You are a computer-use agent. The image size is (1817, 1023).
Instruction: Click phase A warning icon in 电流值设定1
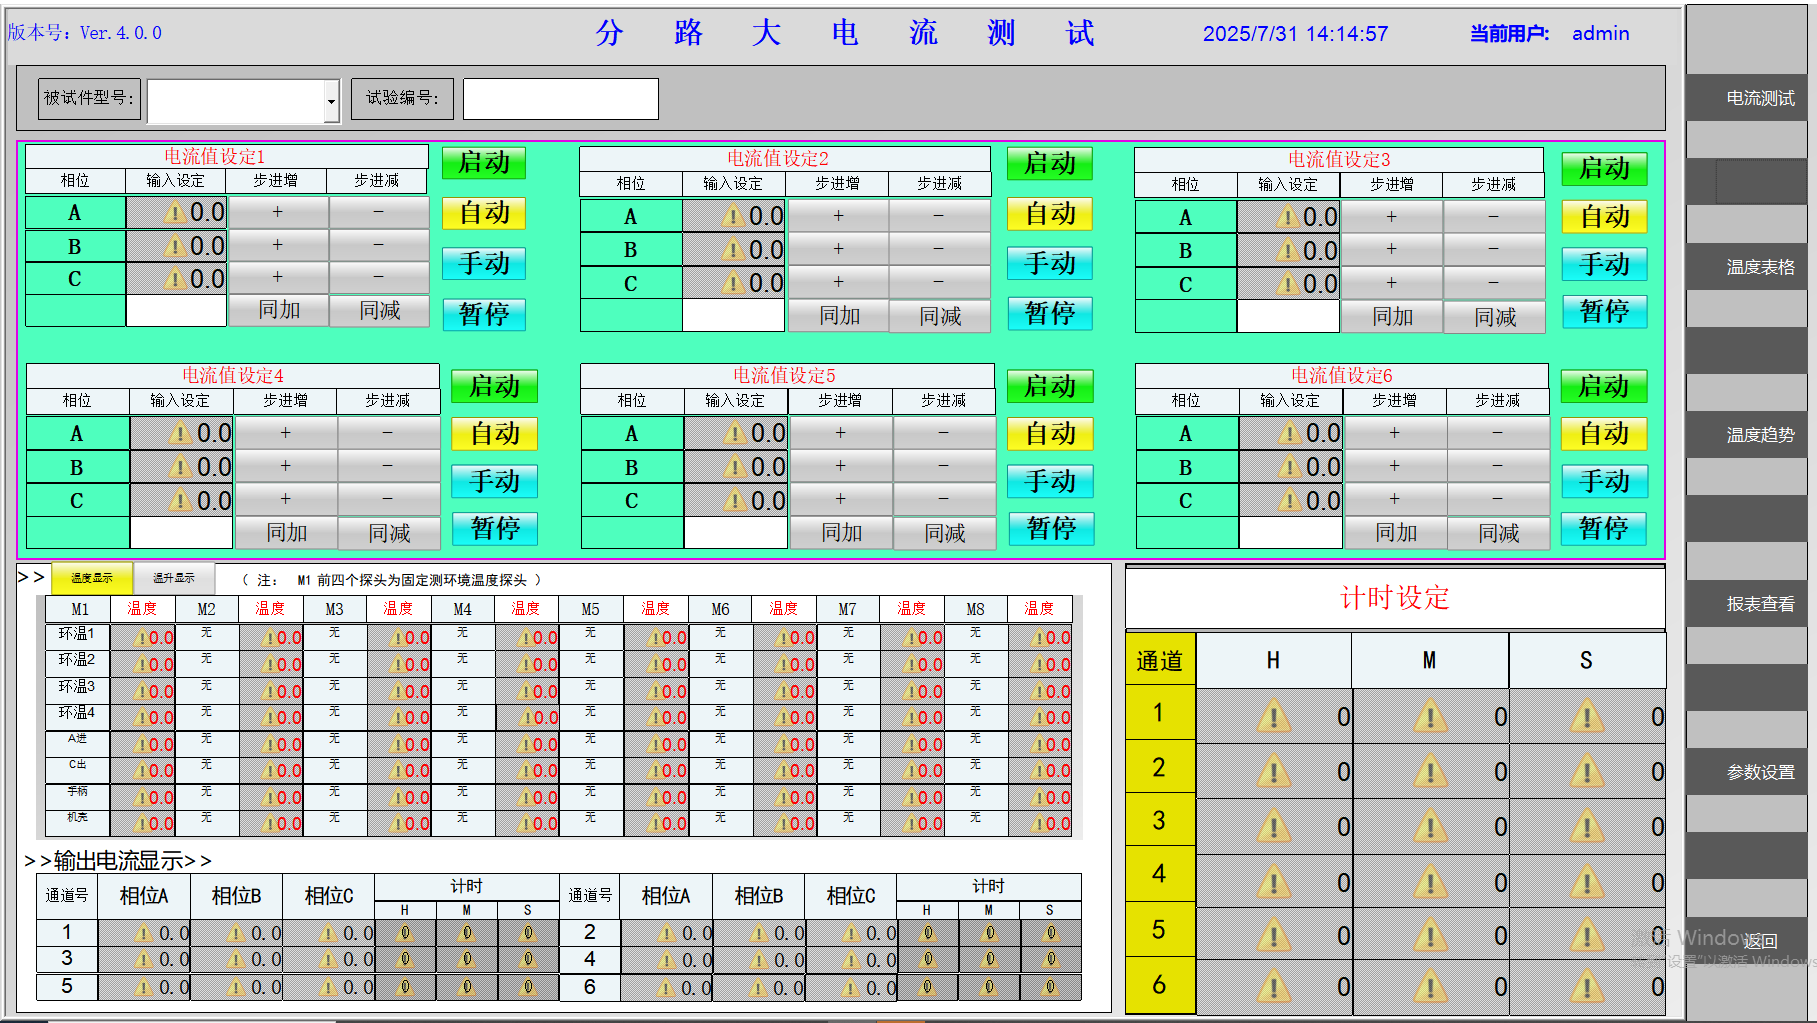pos(175,213)
